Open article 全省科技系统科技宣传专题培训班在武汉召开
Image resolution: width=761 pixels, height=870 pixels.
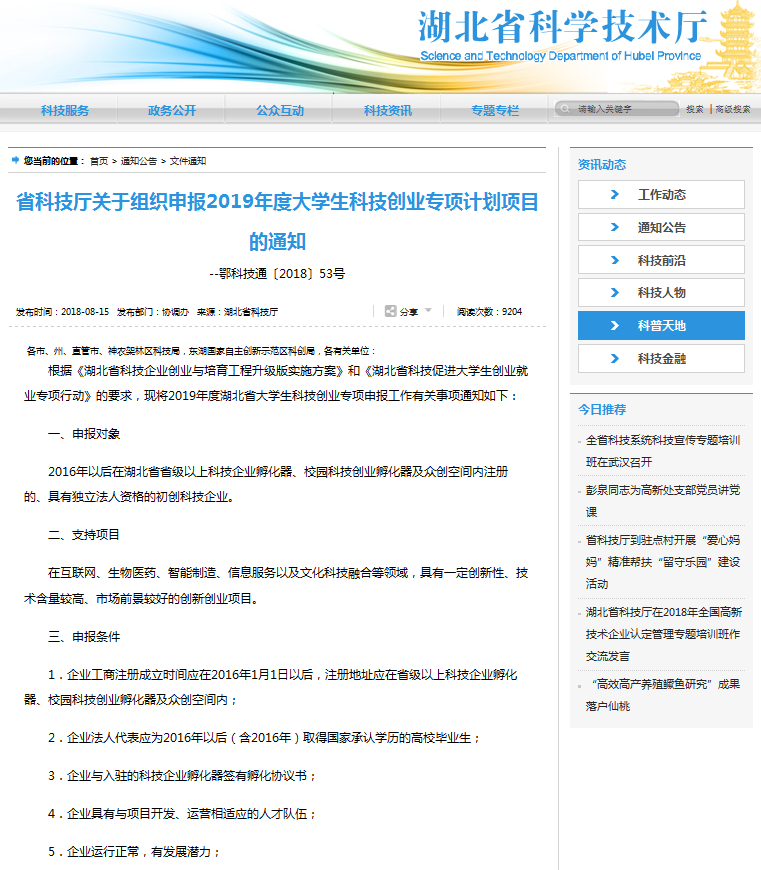click(x=663, y=451)
